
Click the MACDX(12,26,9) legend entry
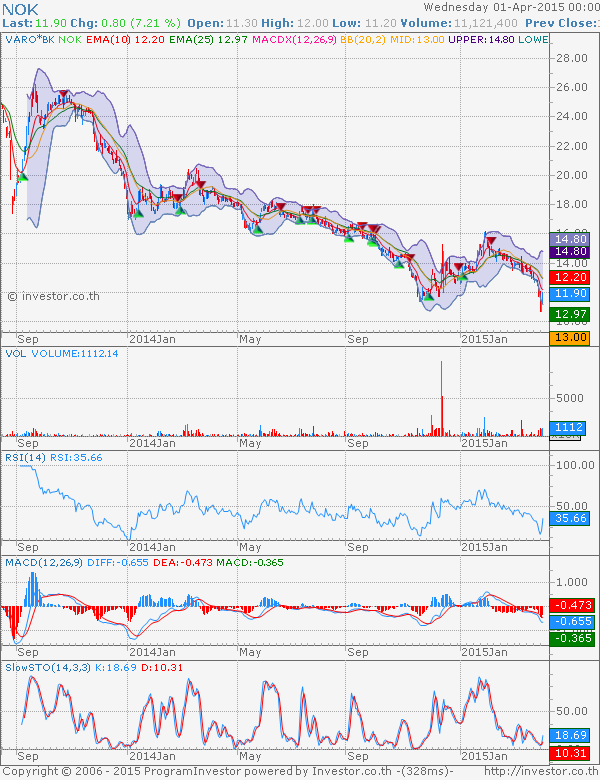[x=295, y=39]
